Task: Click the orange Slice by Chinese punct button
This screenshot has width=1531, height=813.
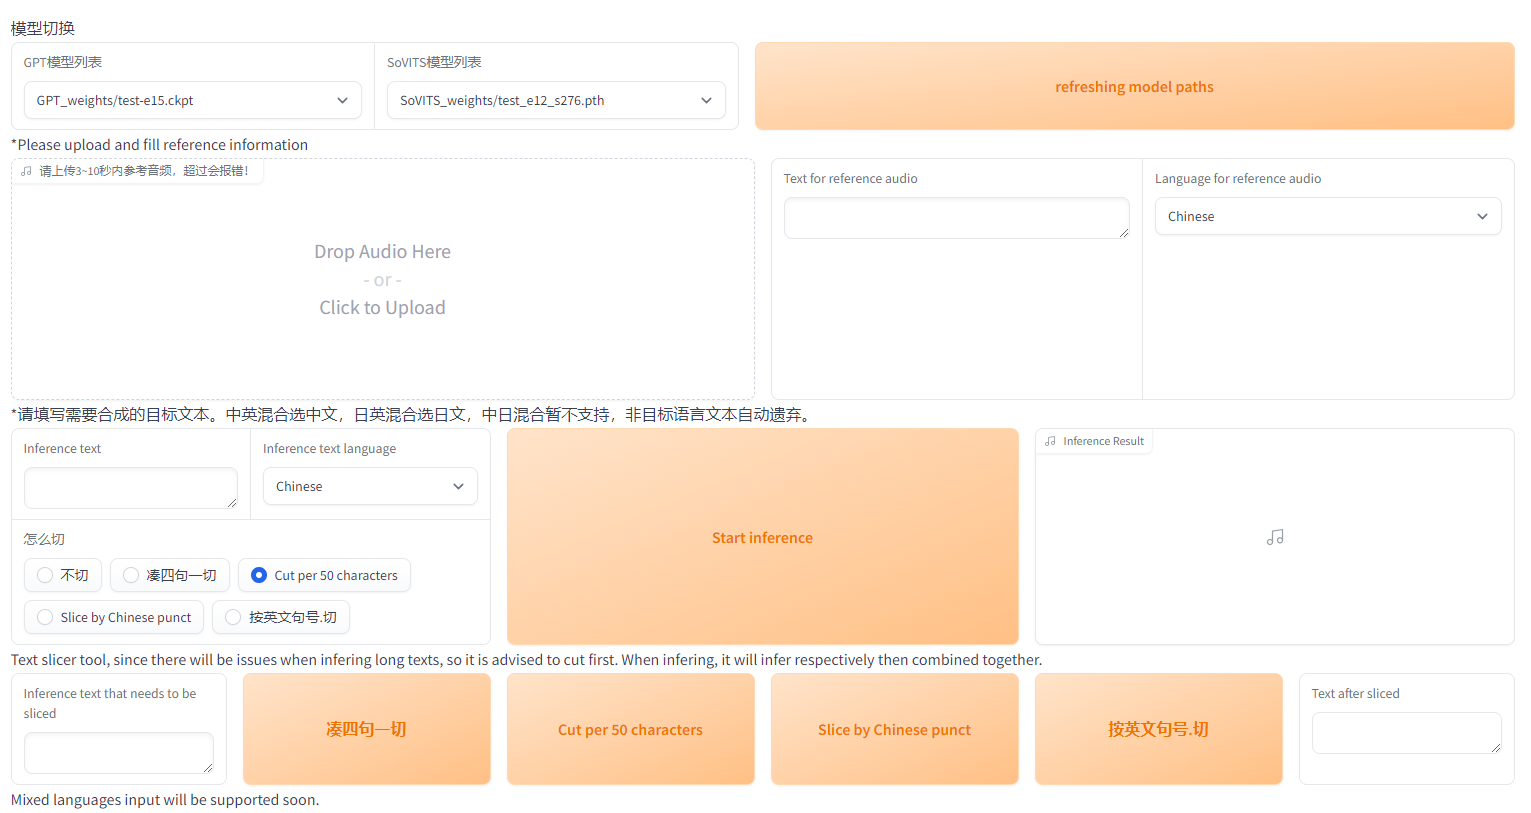Action: coord(894,729)
